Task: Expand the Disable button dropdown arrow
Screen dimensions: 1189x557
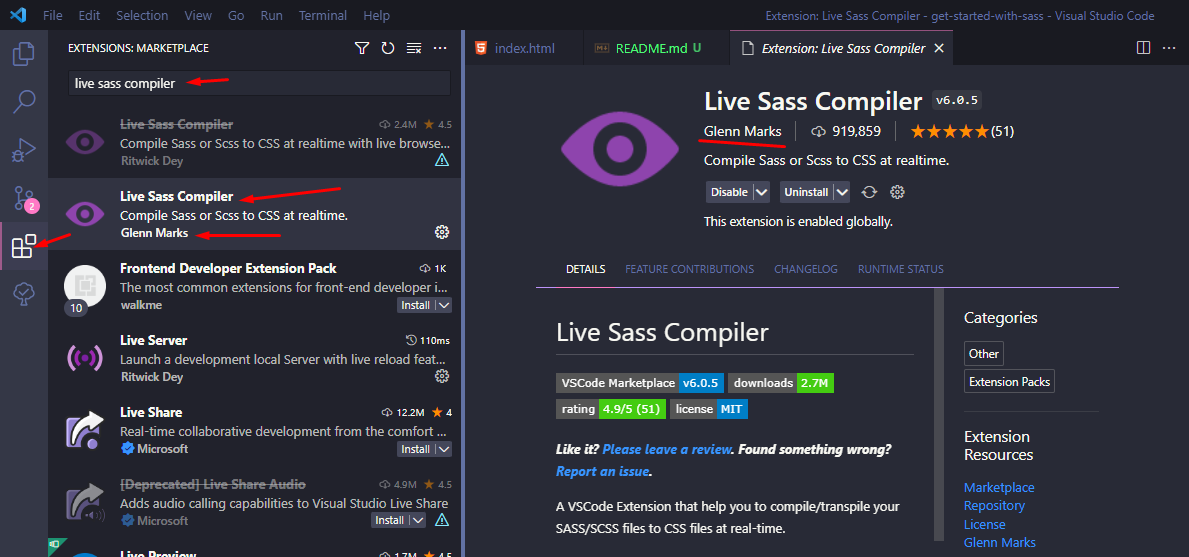Action: 761,192
